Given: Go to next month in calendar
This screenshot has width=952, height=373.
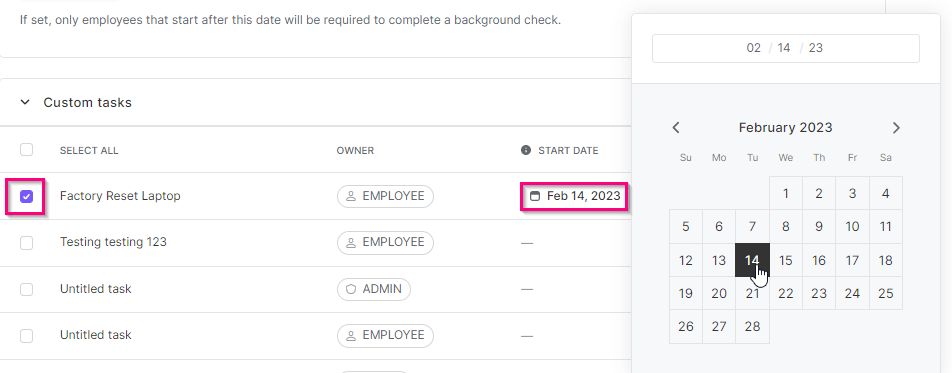Looking at the screenshot, I should pyautogui.click(x=896, y=128).
